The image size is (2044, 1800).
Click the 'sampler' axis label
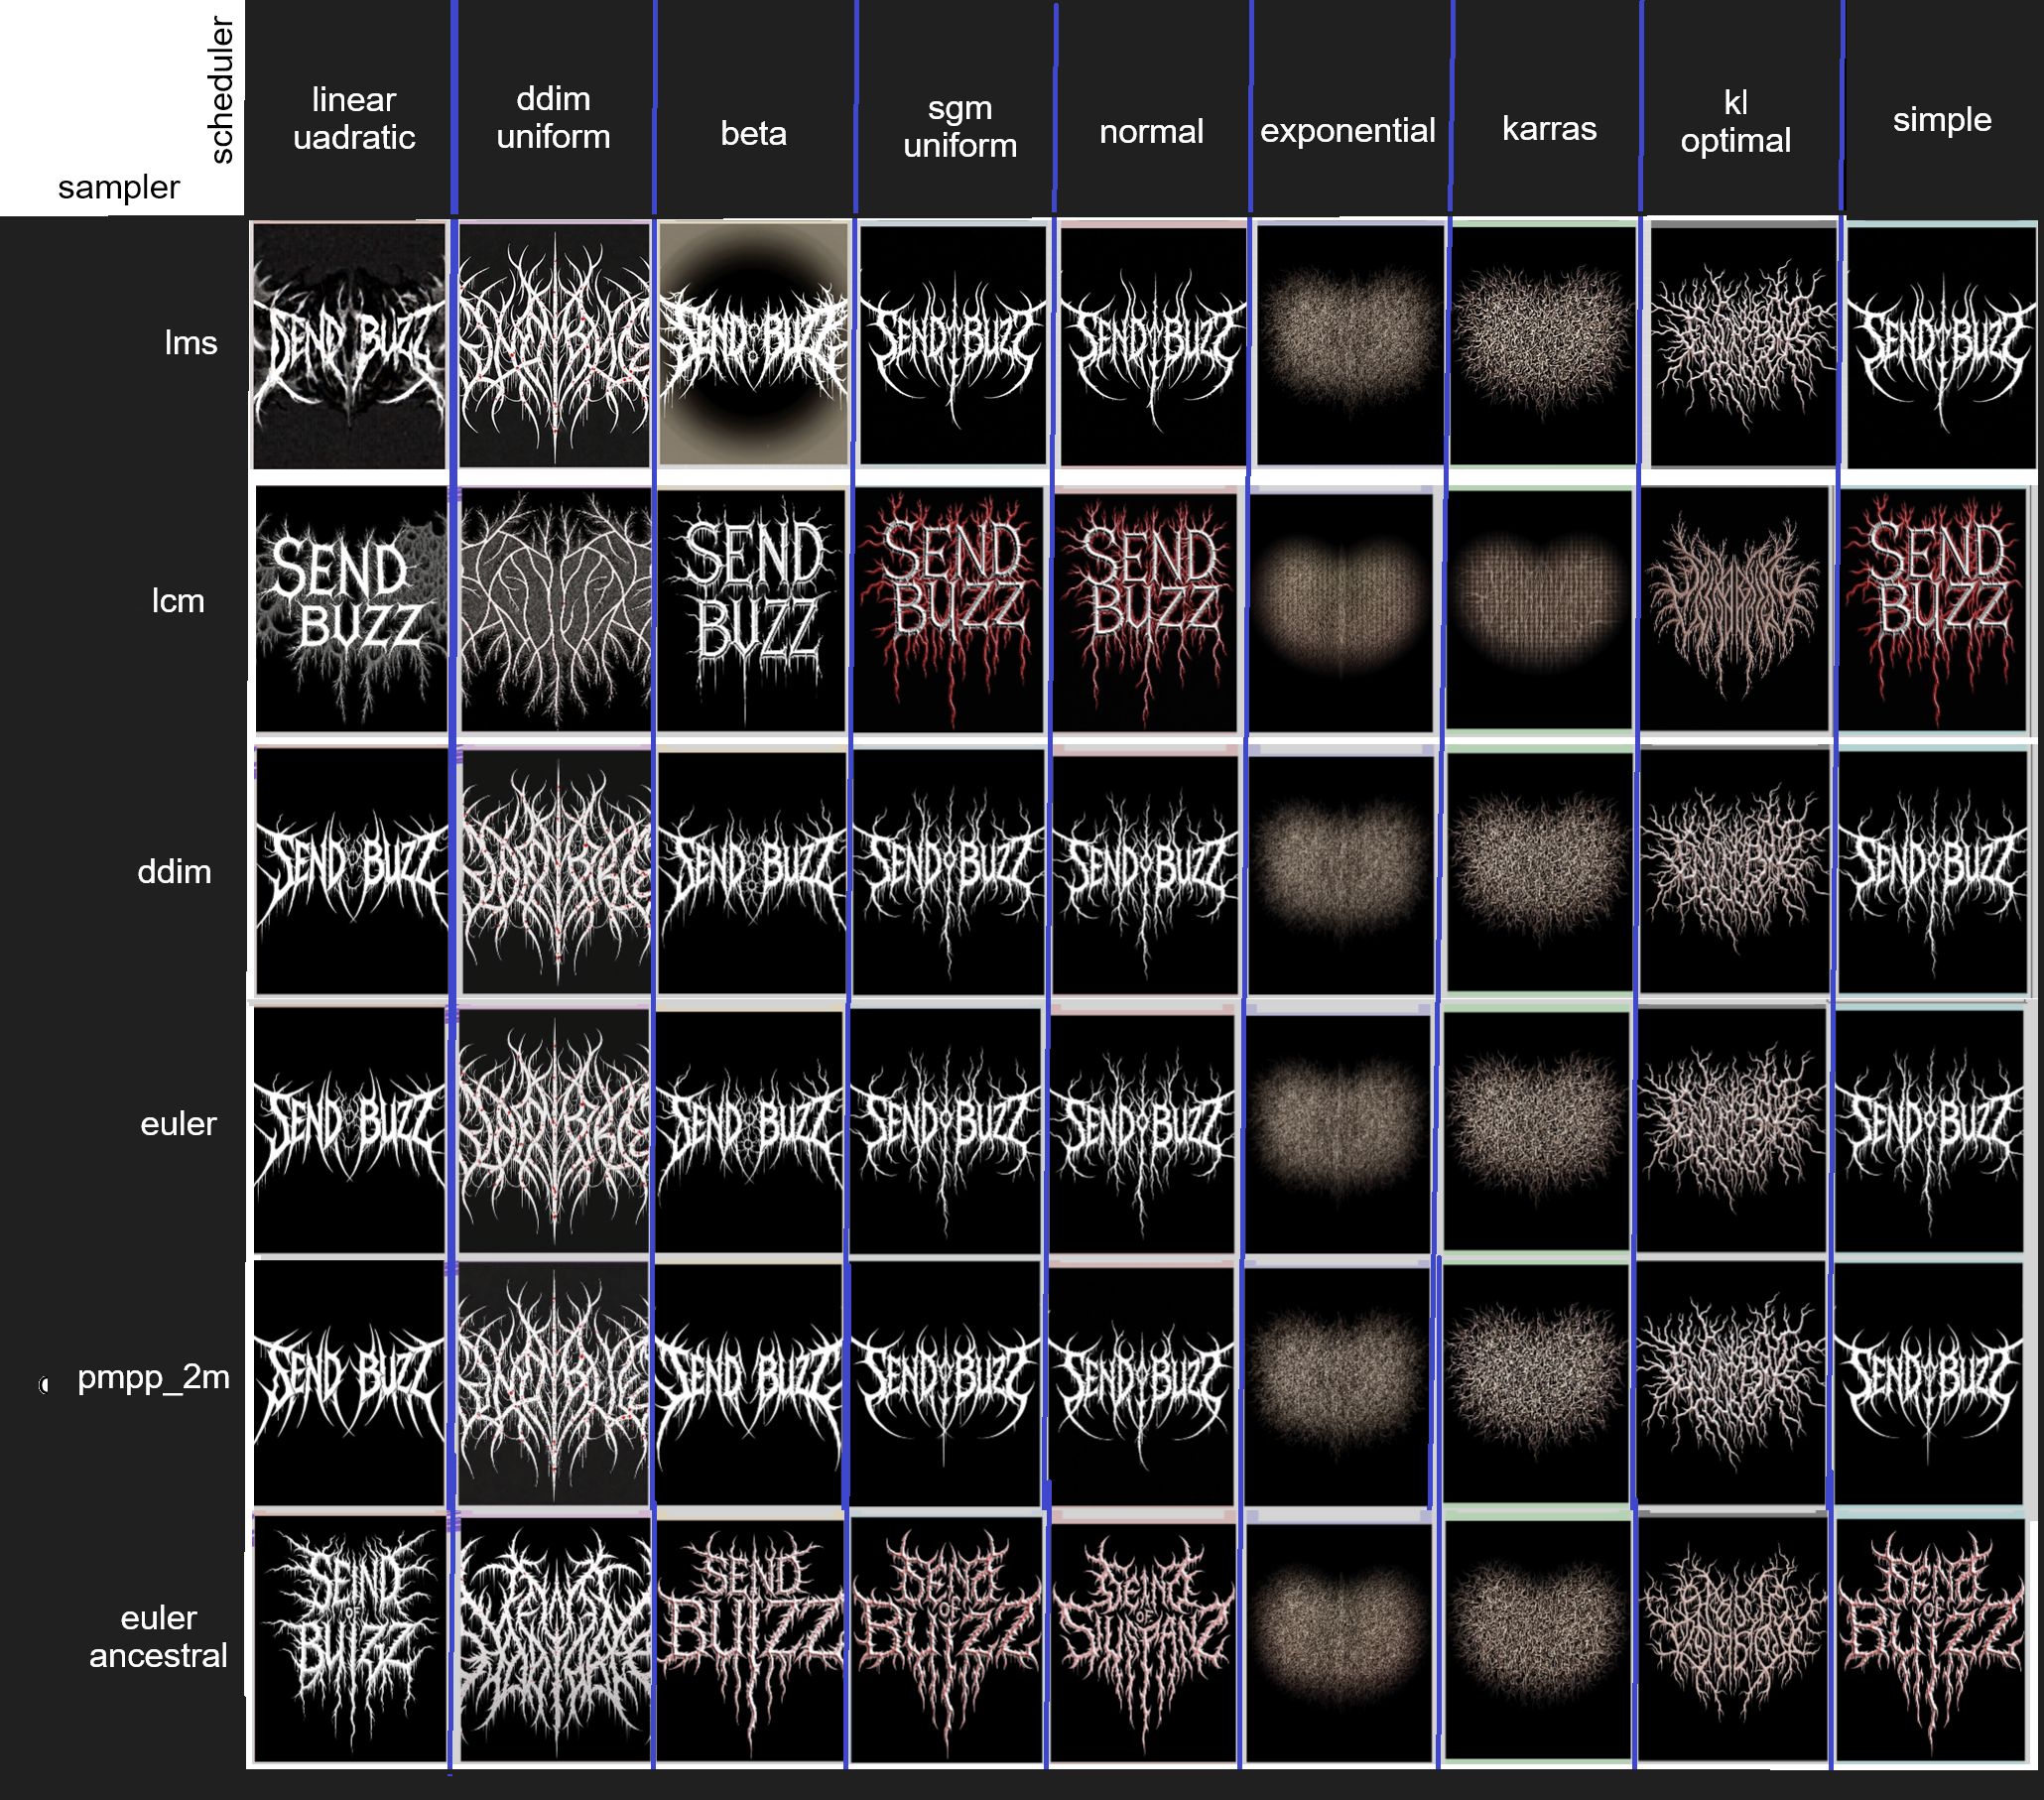tap(118, 187)
